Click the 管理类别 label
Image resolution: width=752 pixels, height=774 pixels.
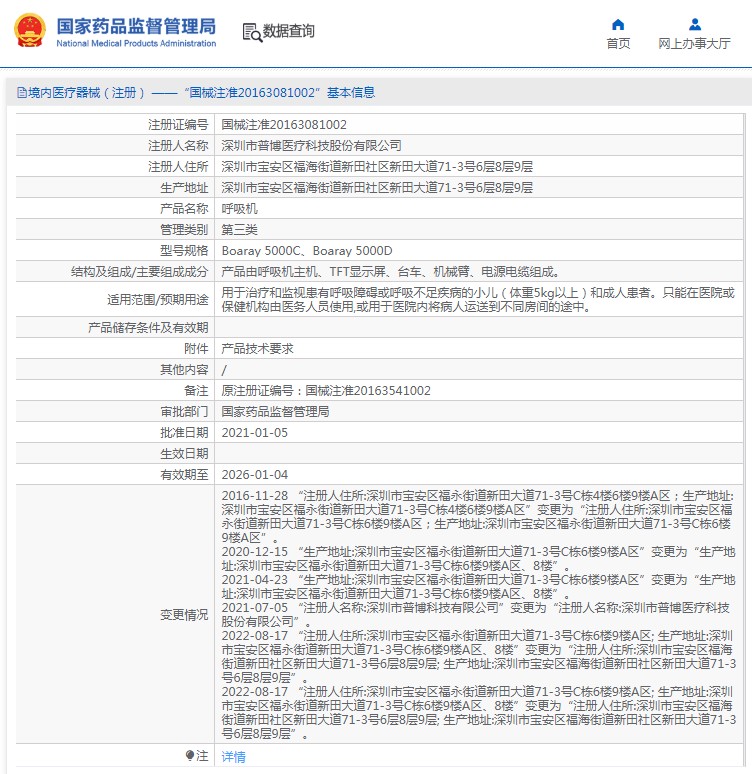(x=184, y=230)
